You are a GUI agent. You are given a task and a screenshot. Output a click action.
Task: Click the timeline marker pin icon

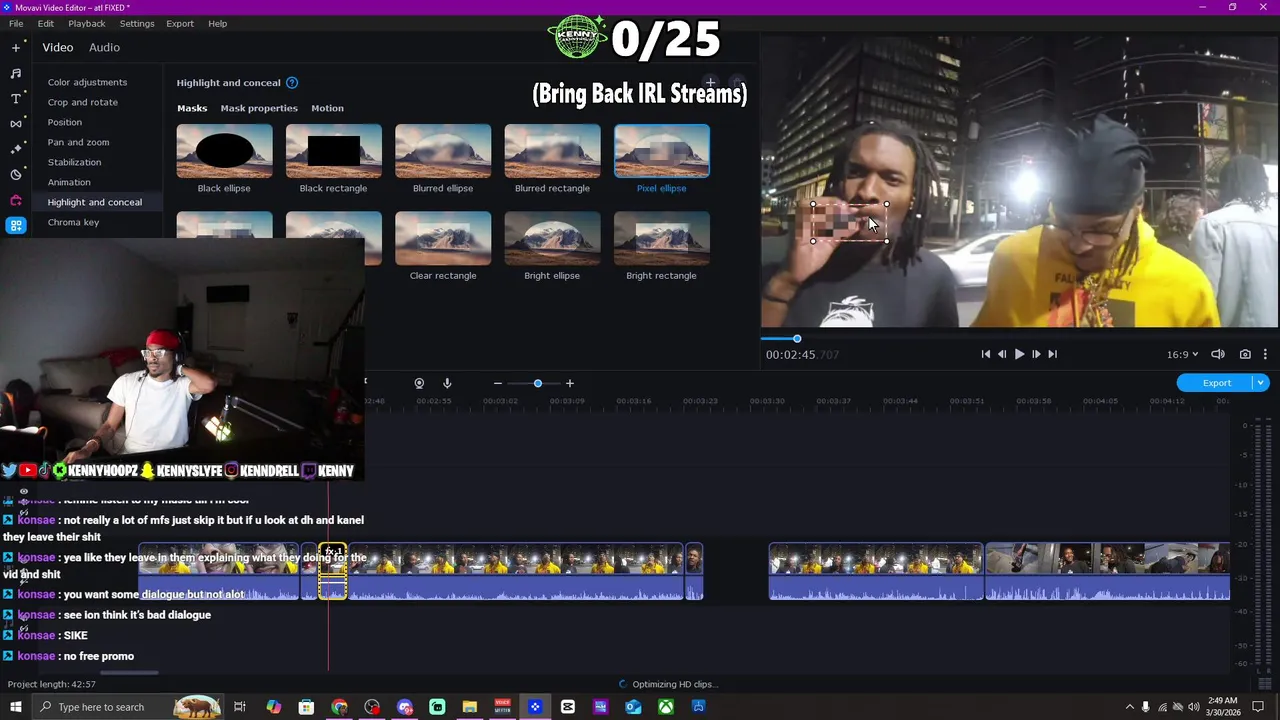pos(419,383)
